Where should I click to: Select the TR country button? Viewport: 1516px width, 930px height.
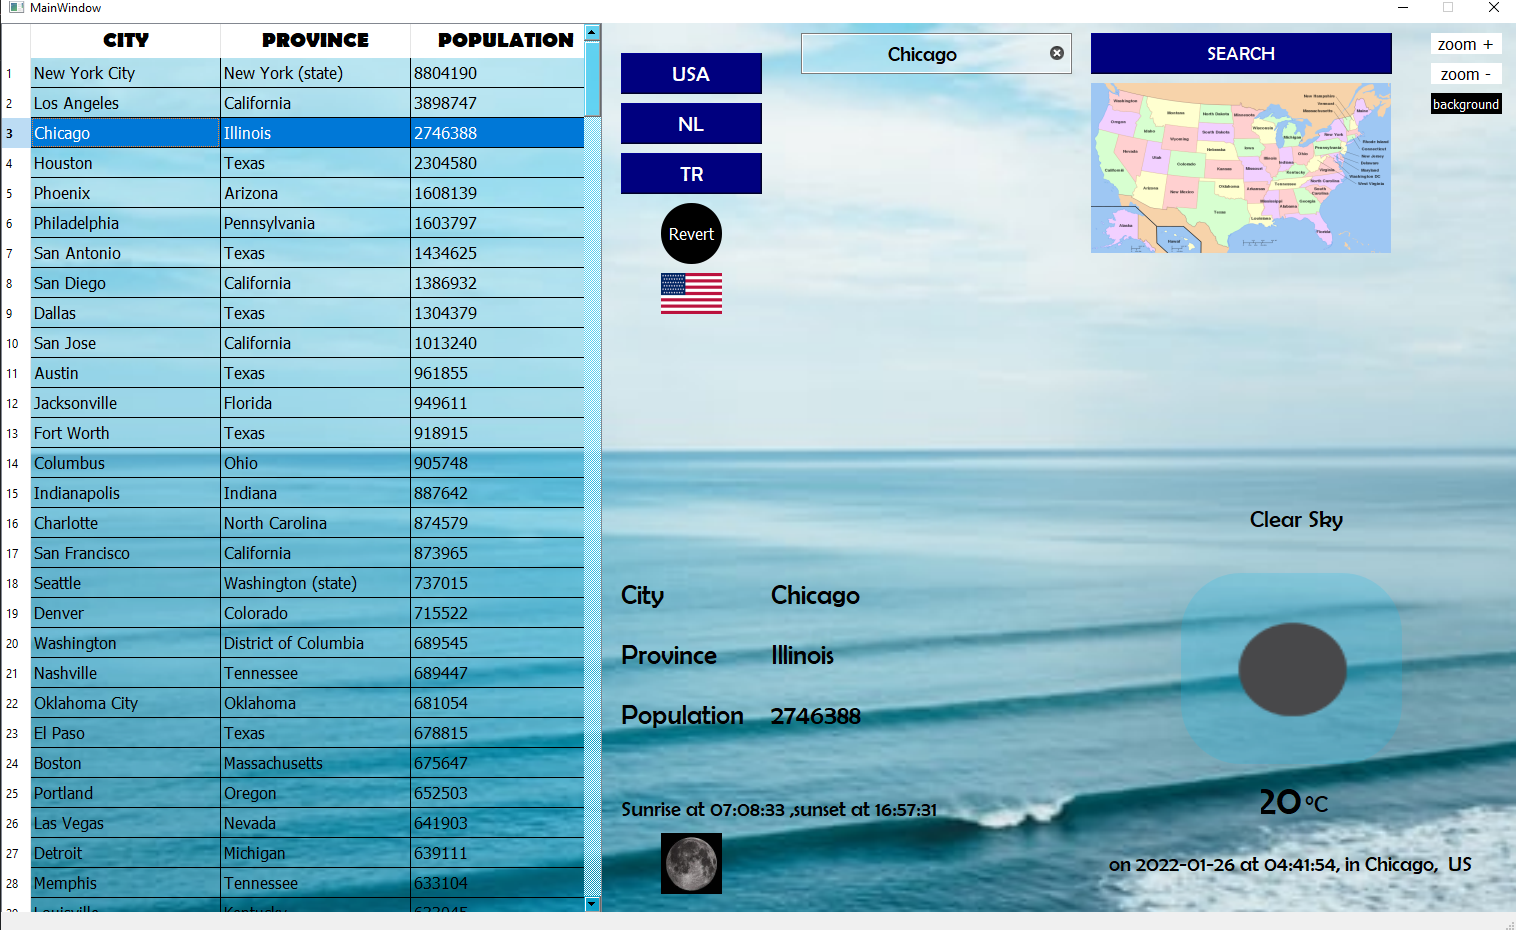(691, 172)
